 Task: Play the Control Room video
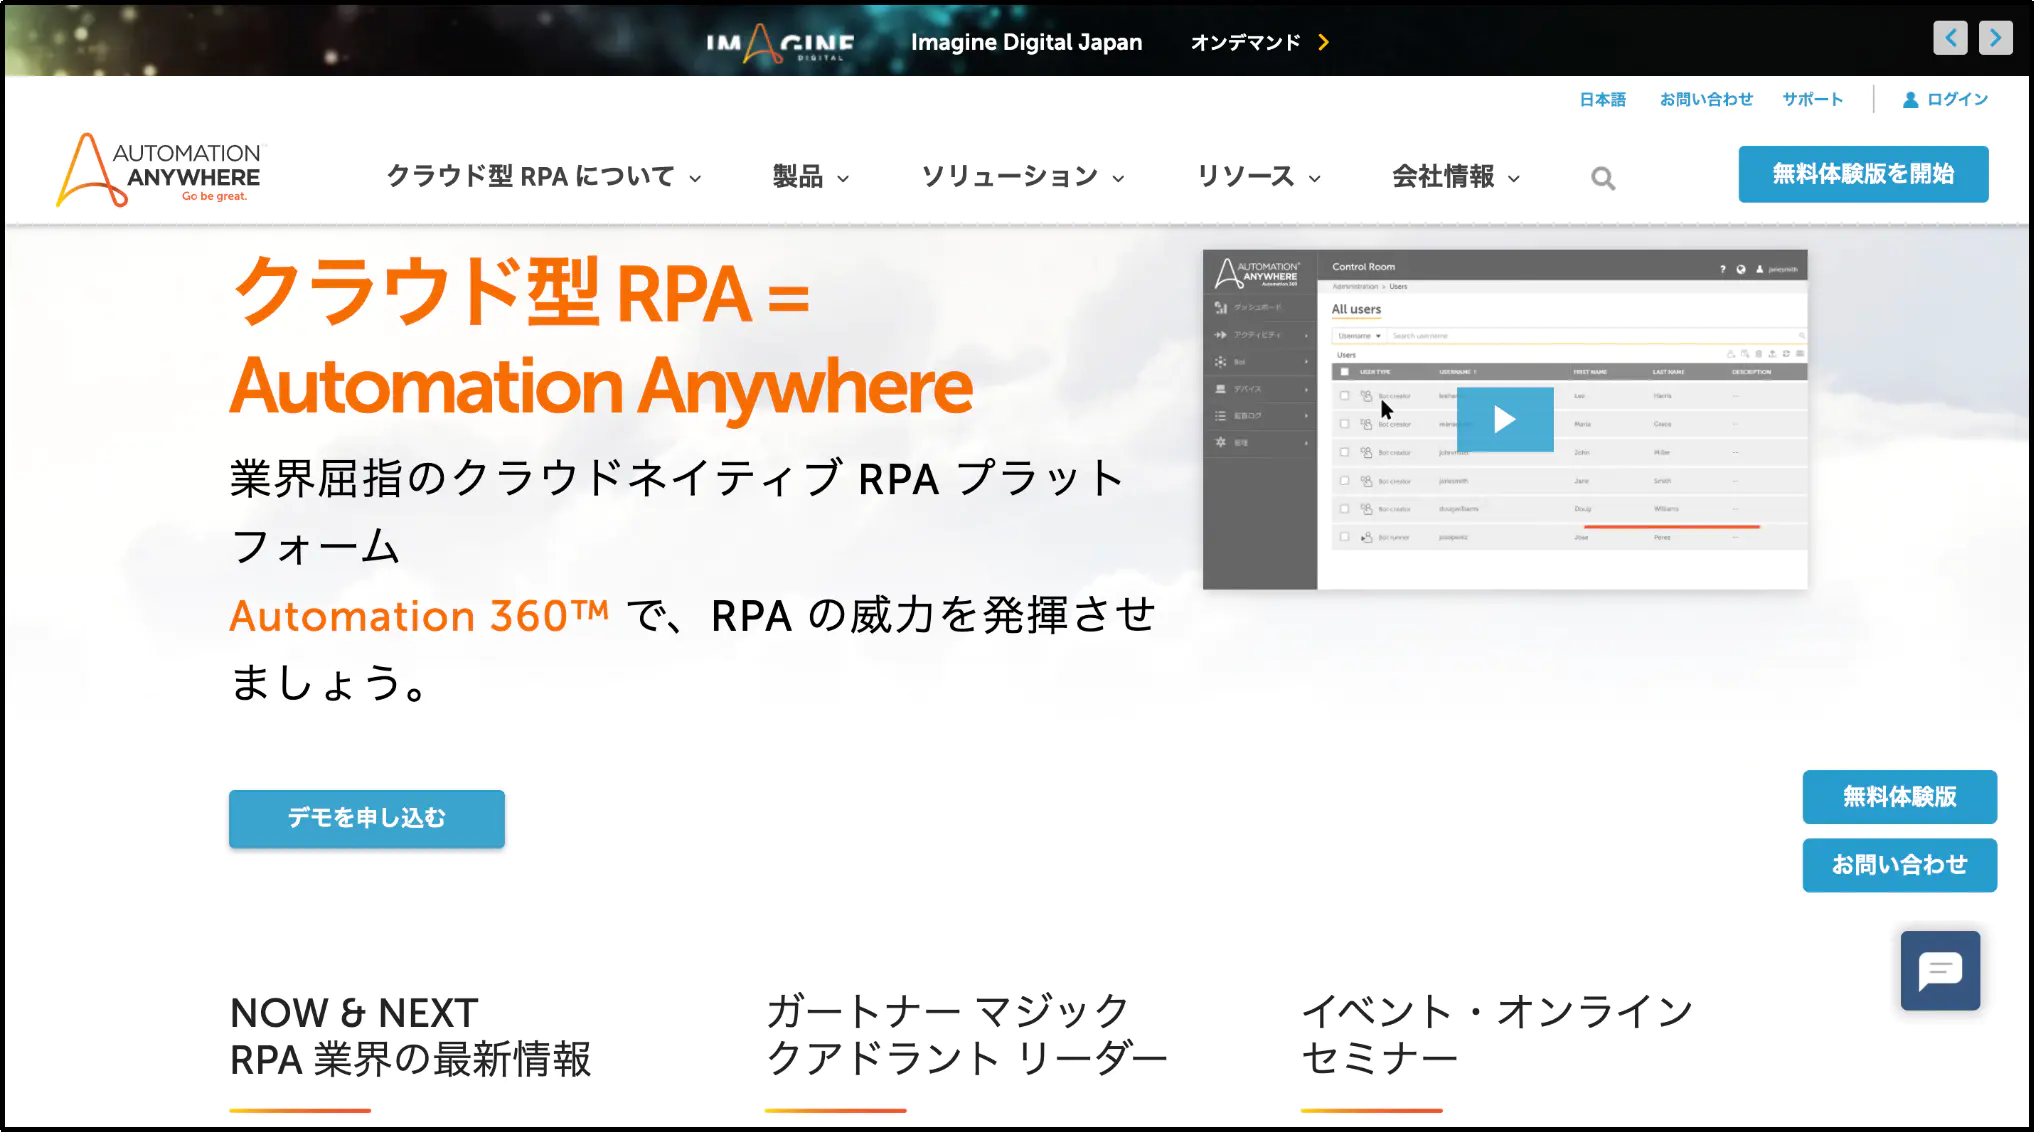click(1504, 420)
